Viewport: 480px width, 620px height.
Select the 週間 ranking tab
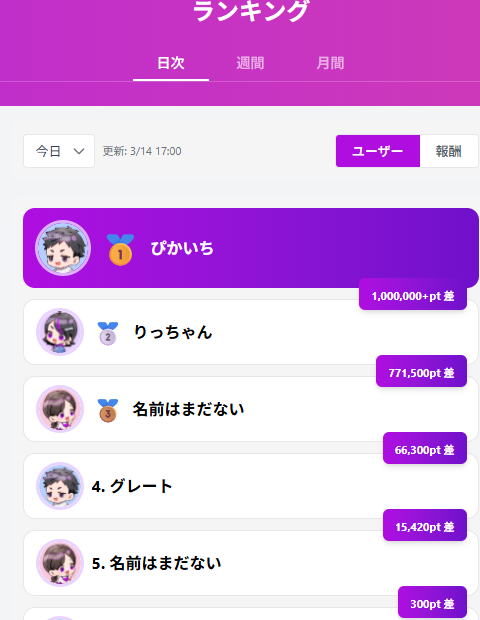coord(250,63)
